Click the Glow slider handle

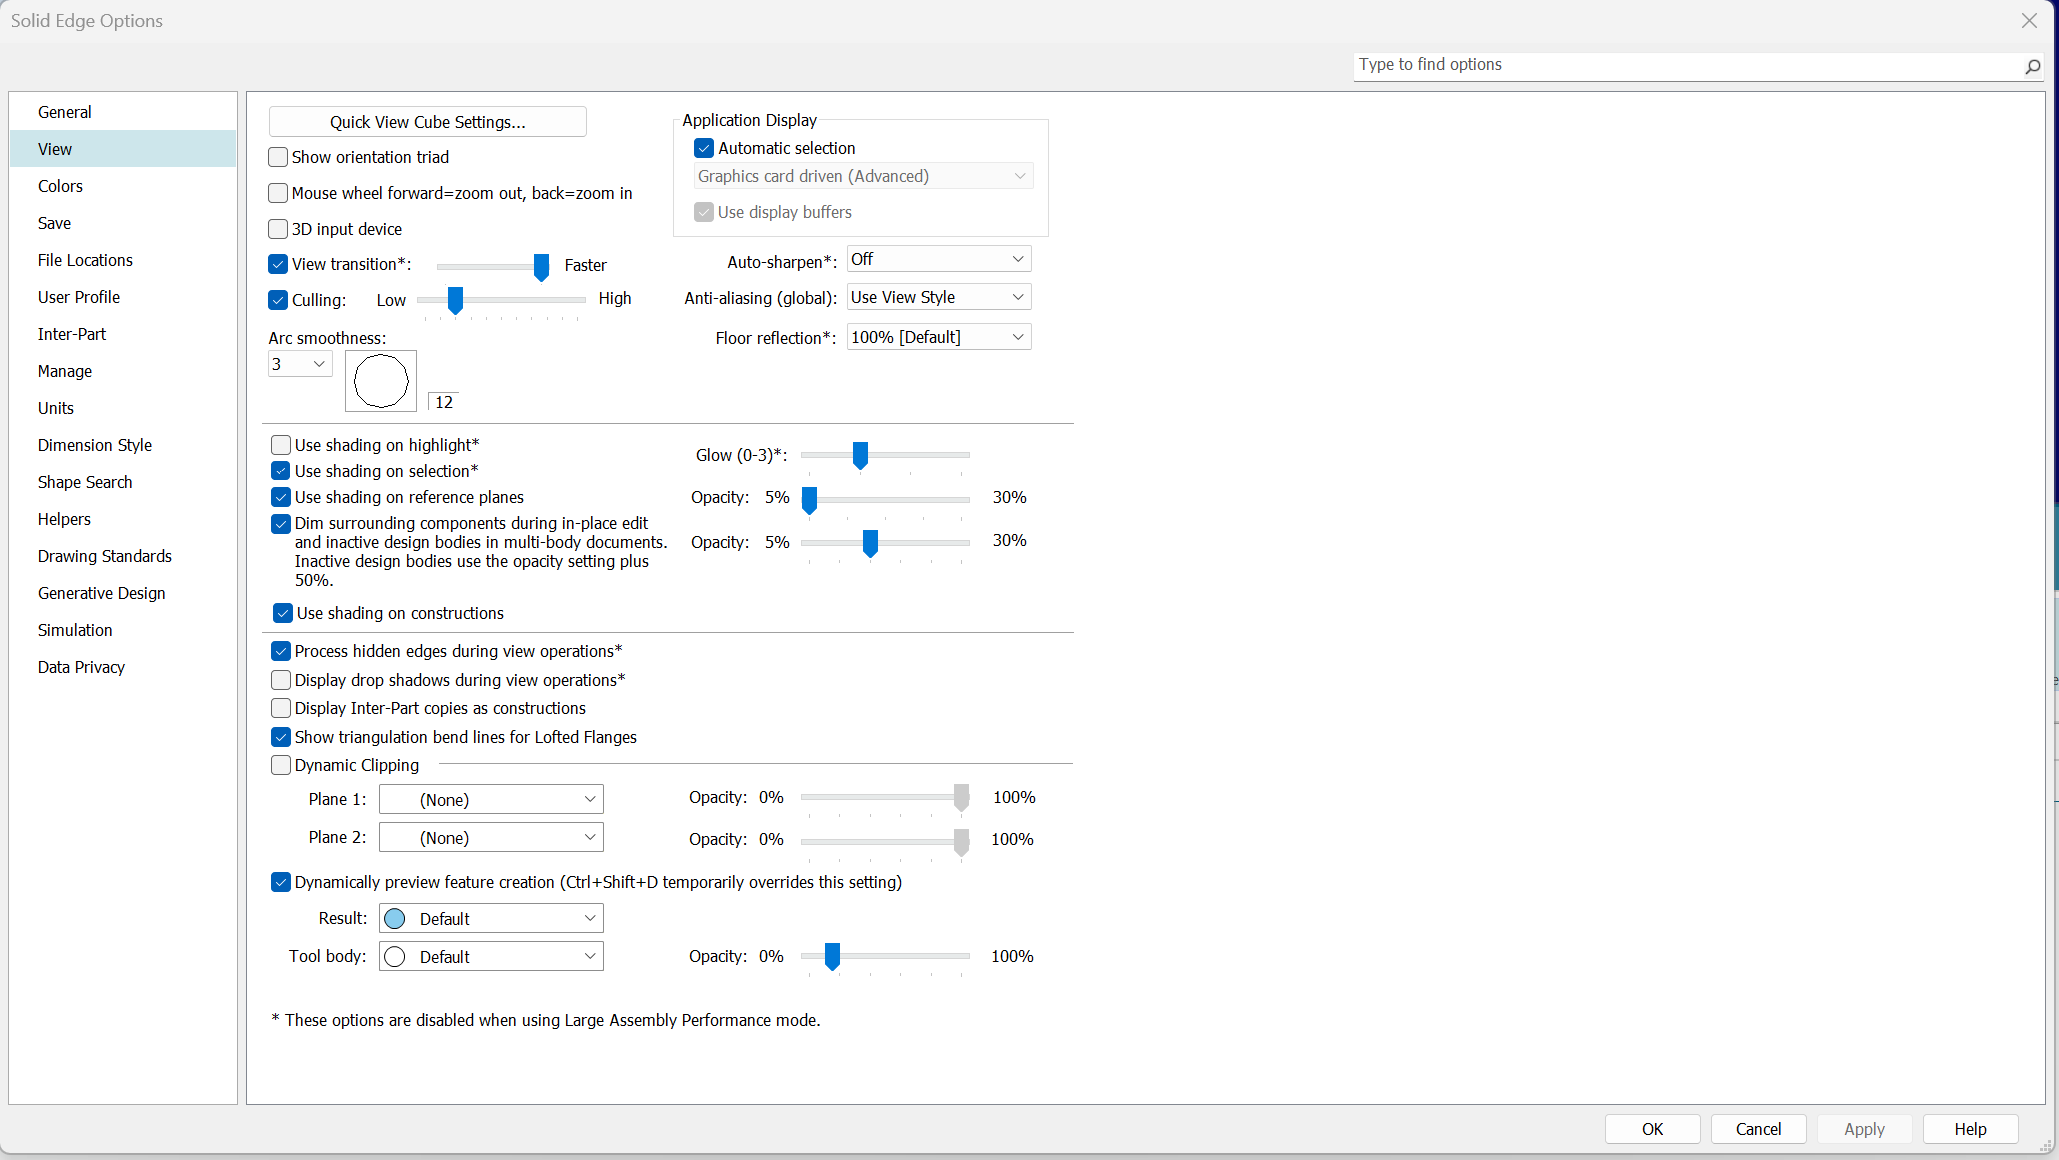click(x=860, y=455)
